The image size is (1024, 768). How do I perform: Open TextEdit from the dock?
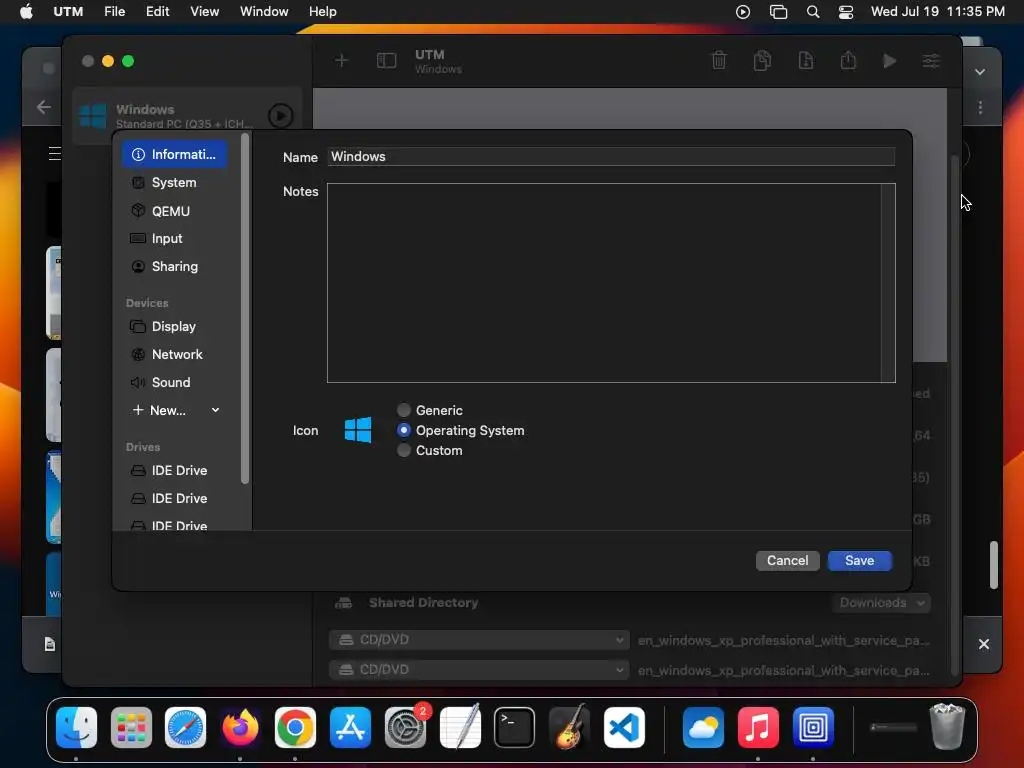(x=460, y=728)
